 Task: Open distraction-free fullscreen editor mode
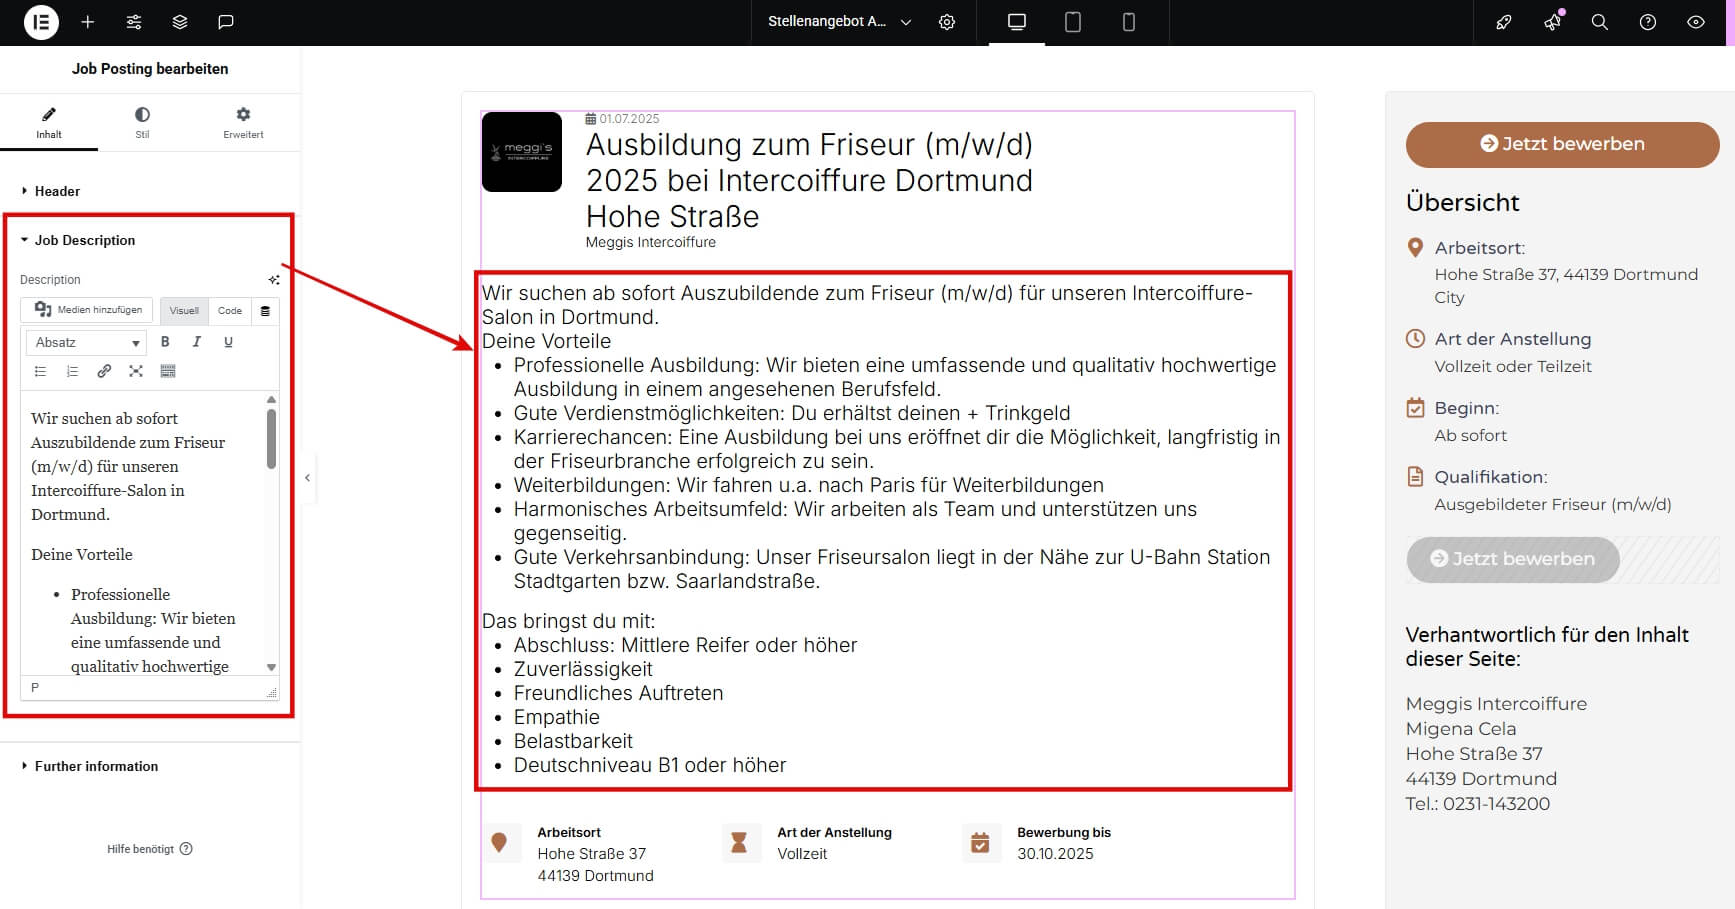coord(136,371)
